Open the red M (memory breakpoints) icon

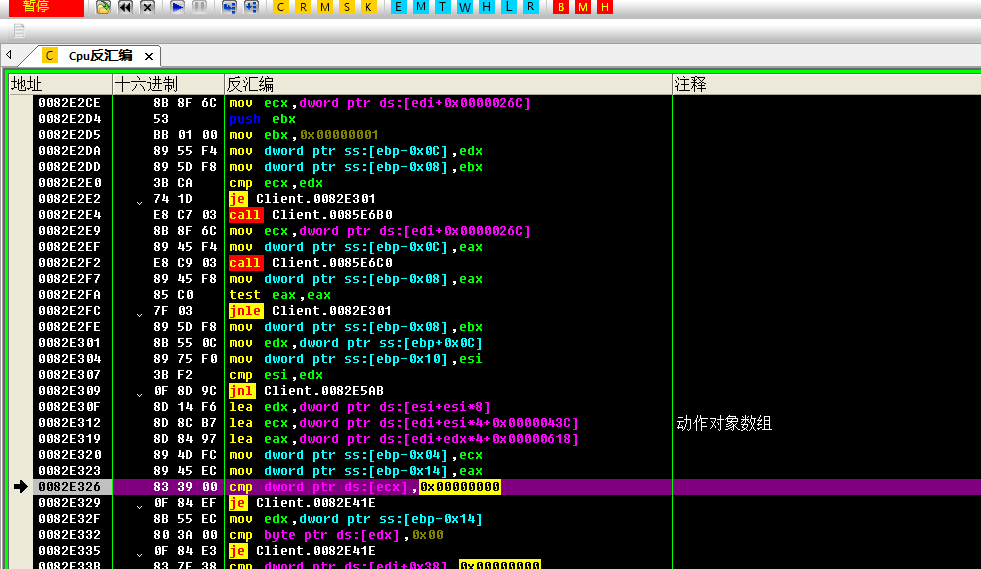point(582,7)
